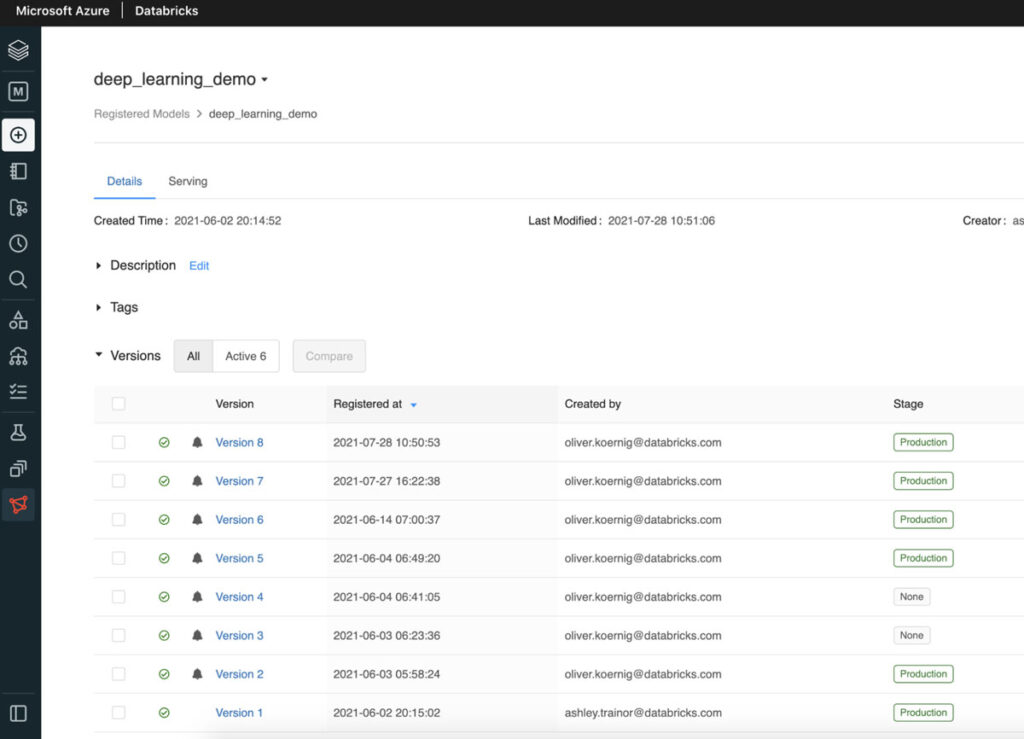
Task: Click the Edit link beside Description
Action: 198,266
